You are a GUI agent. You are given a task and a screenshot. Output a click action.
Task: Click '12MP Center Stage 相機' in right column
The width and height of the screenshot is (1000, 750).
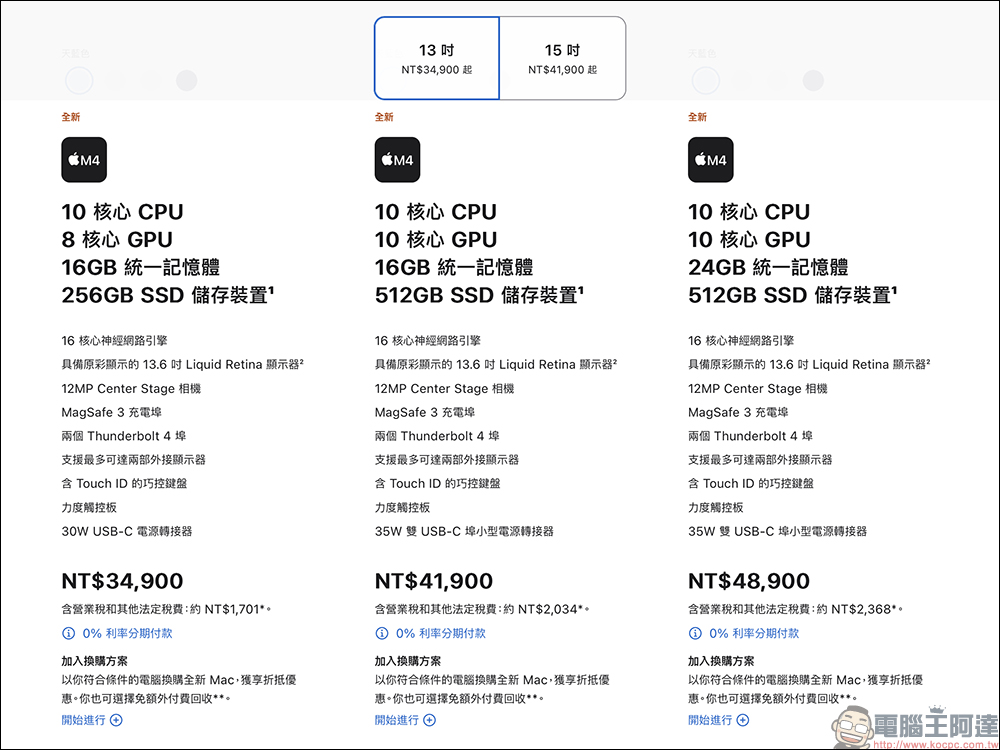(x=758, y=388)
